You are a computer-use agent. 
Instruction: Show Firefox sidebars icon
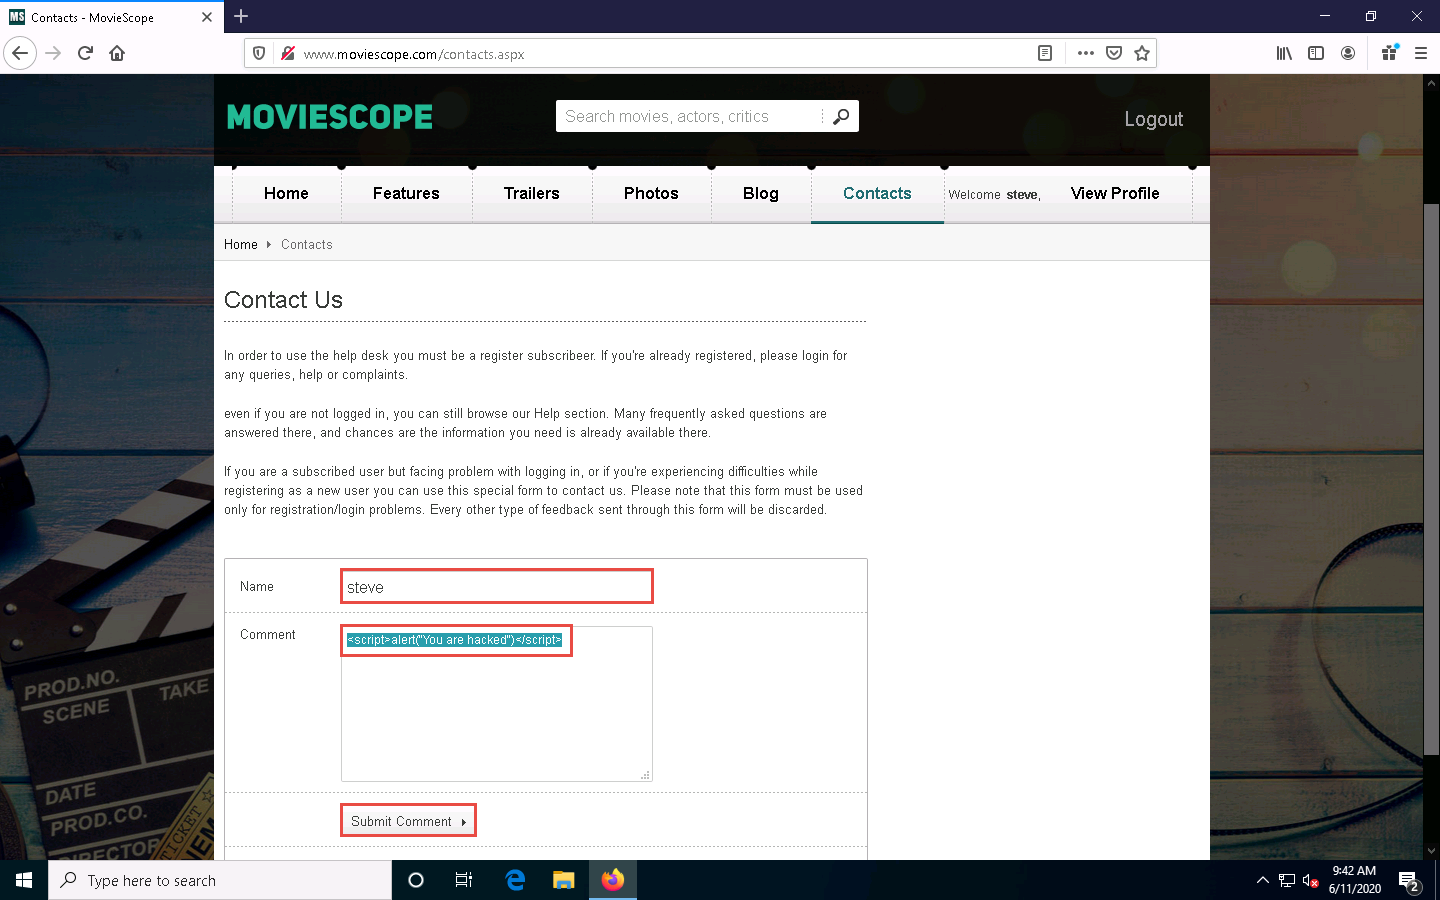[x=1316, y=53]
